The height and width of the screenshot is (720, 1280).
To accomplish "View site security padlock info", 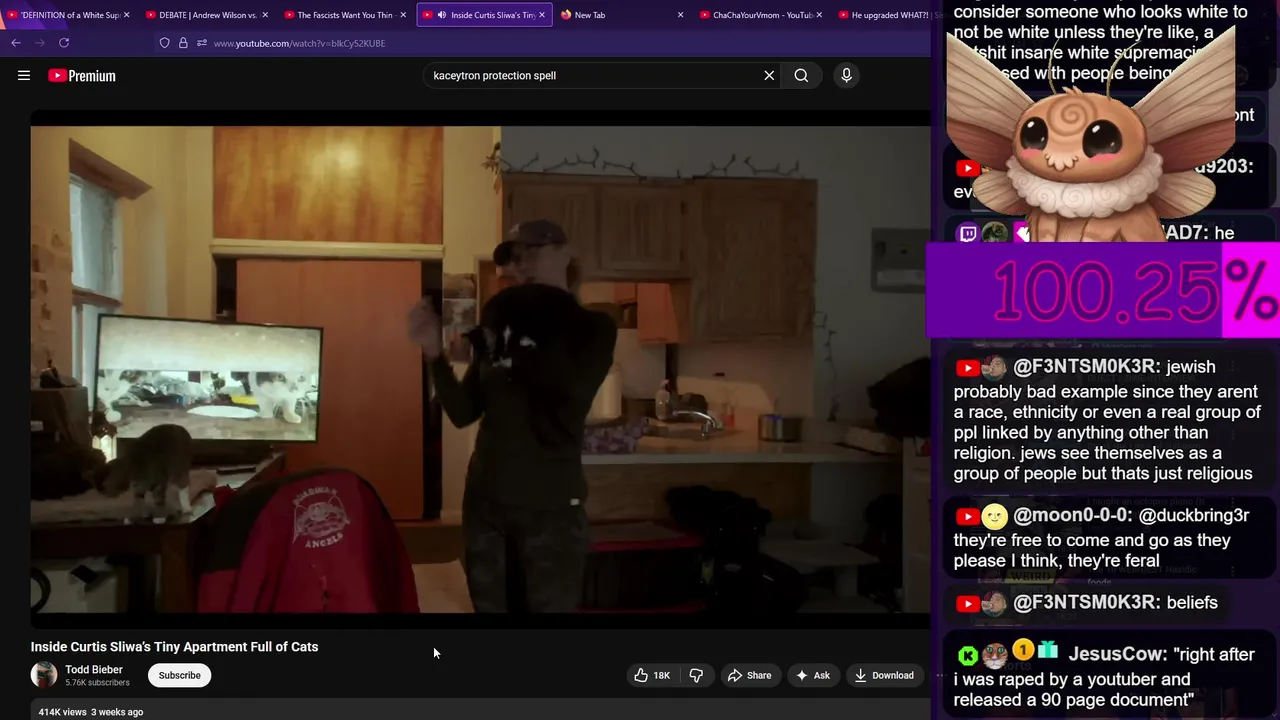I will [183, 43].
